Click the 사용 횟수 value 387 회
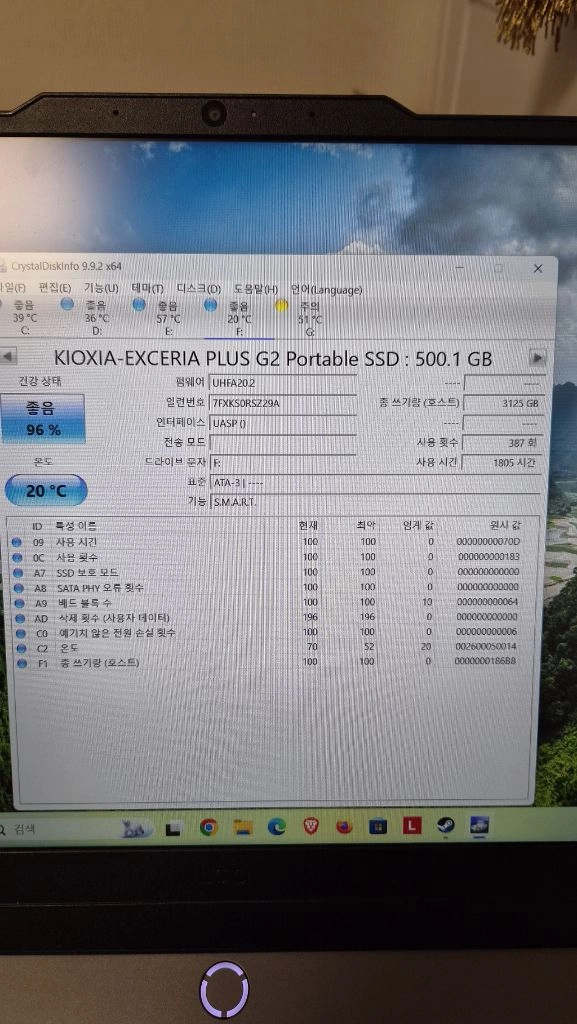This screenshot has height=1024, width=577. click(503, 443)
